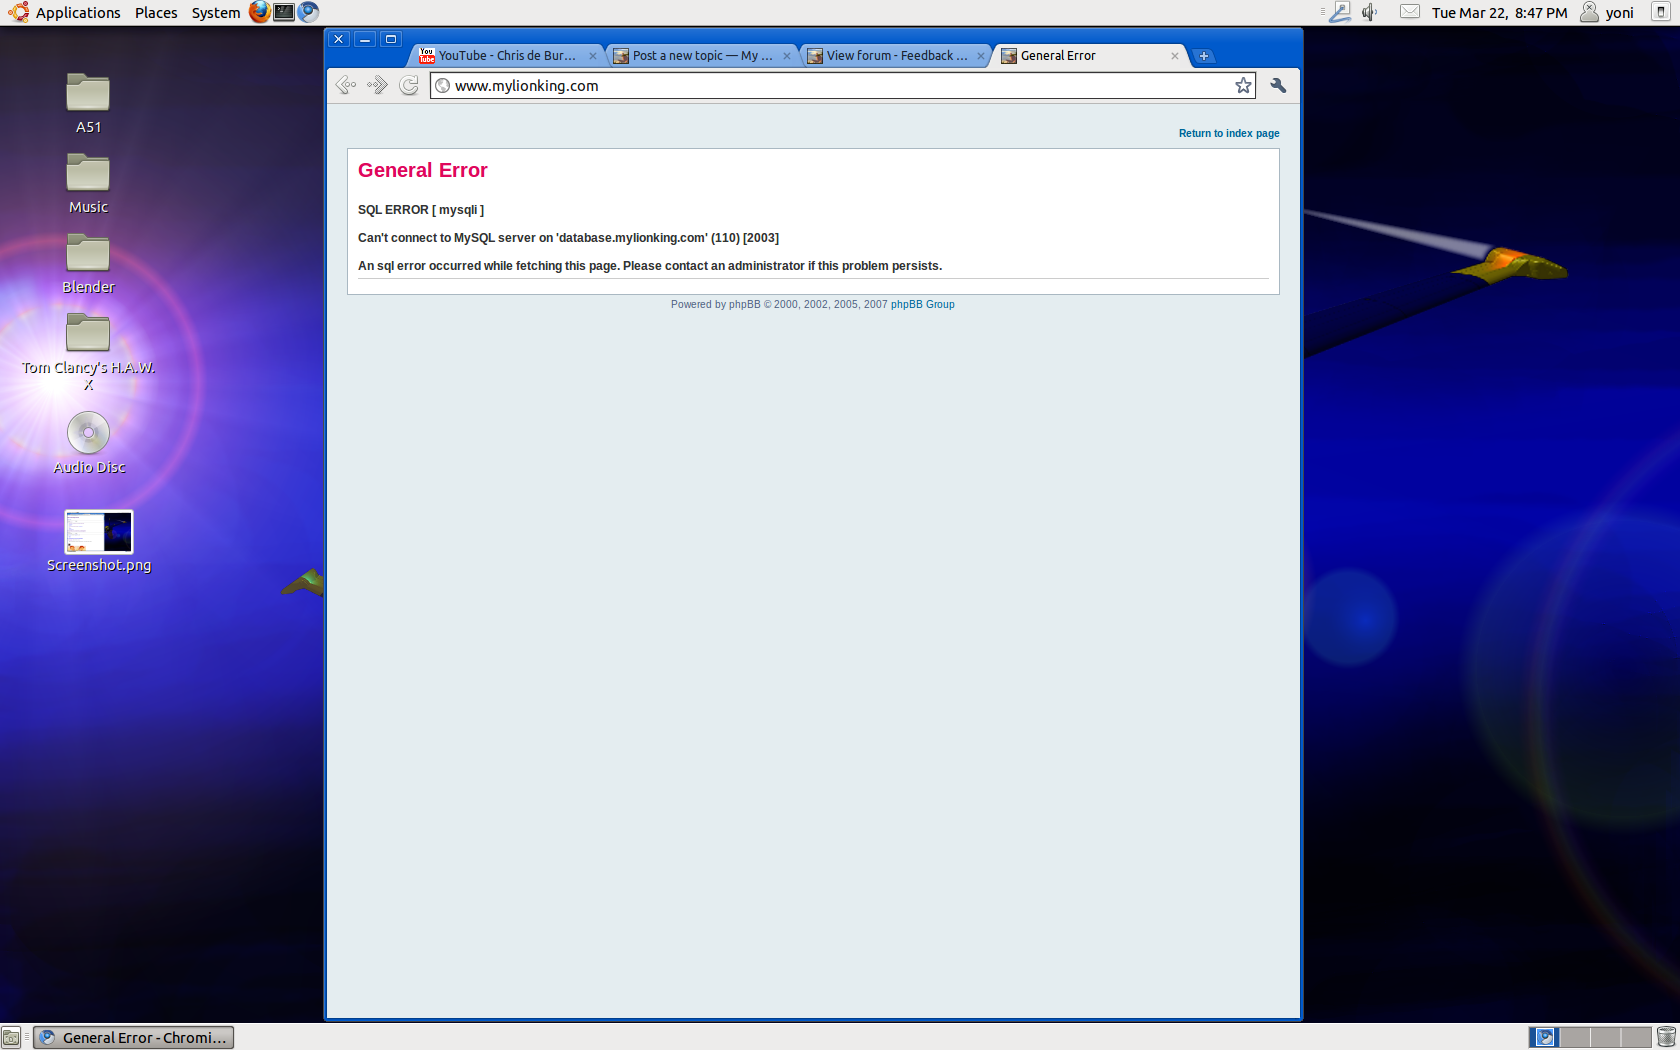Open the volume control in the top panel
1680x1050 pixels.
[x=1370, y=12]
